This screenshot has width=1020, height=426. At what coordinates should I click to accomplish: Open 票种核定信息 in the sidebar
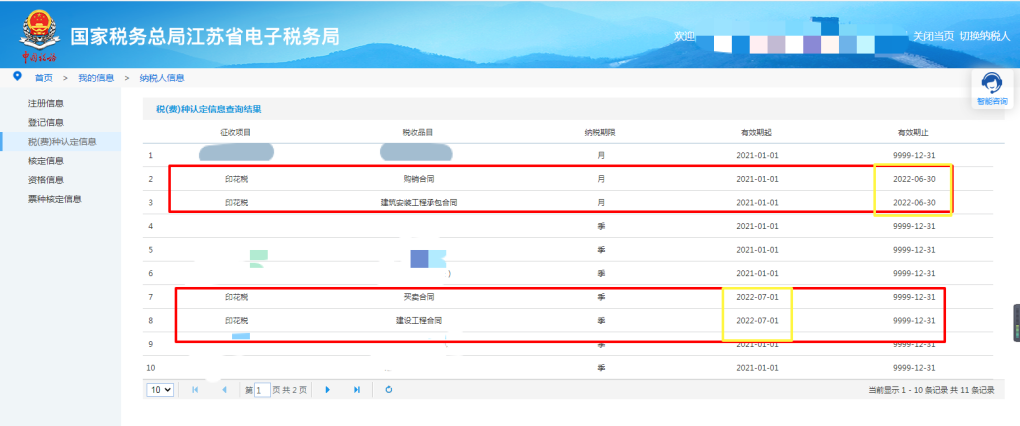[x=55, y=199]
